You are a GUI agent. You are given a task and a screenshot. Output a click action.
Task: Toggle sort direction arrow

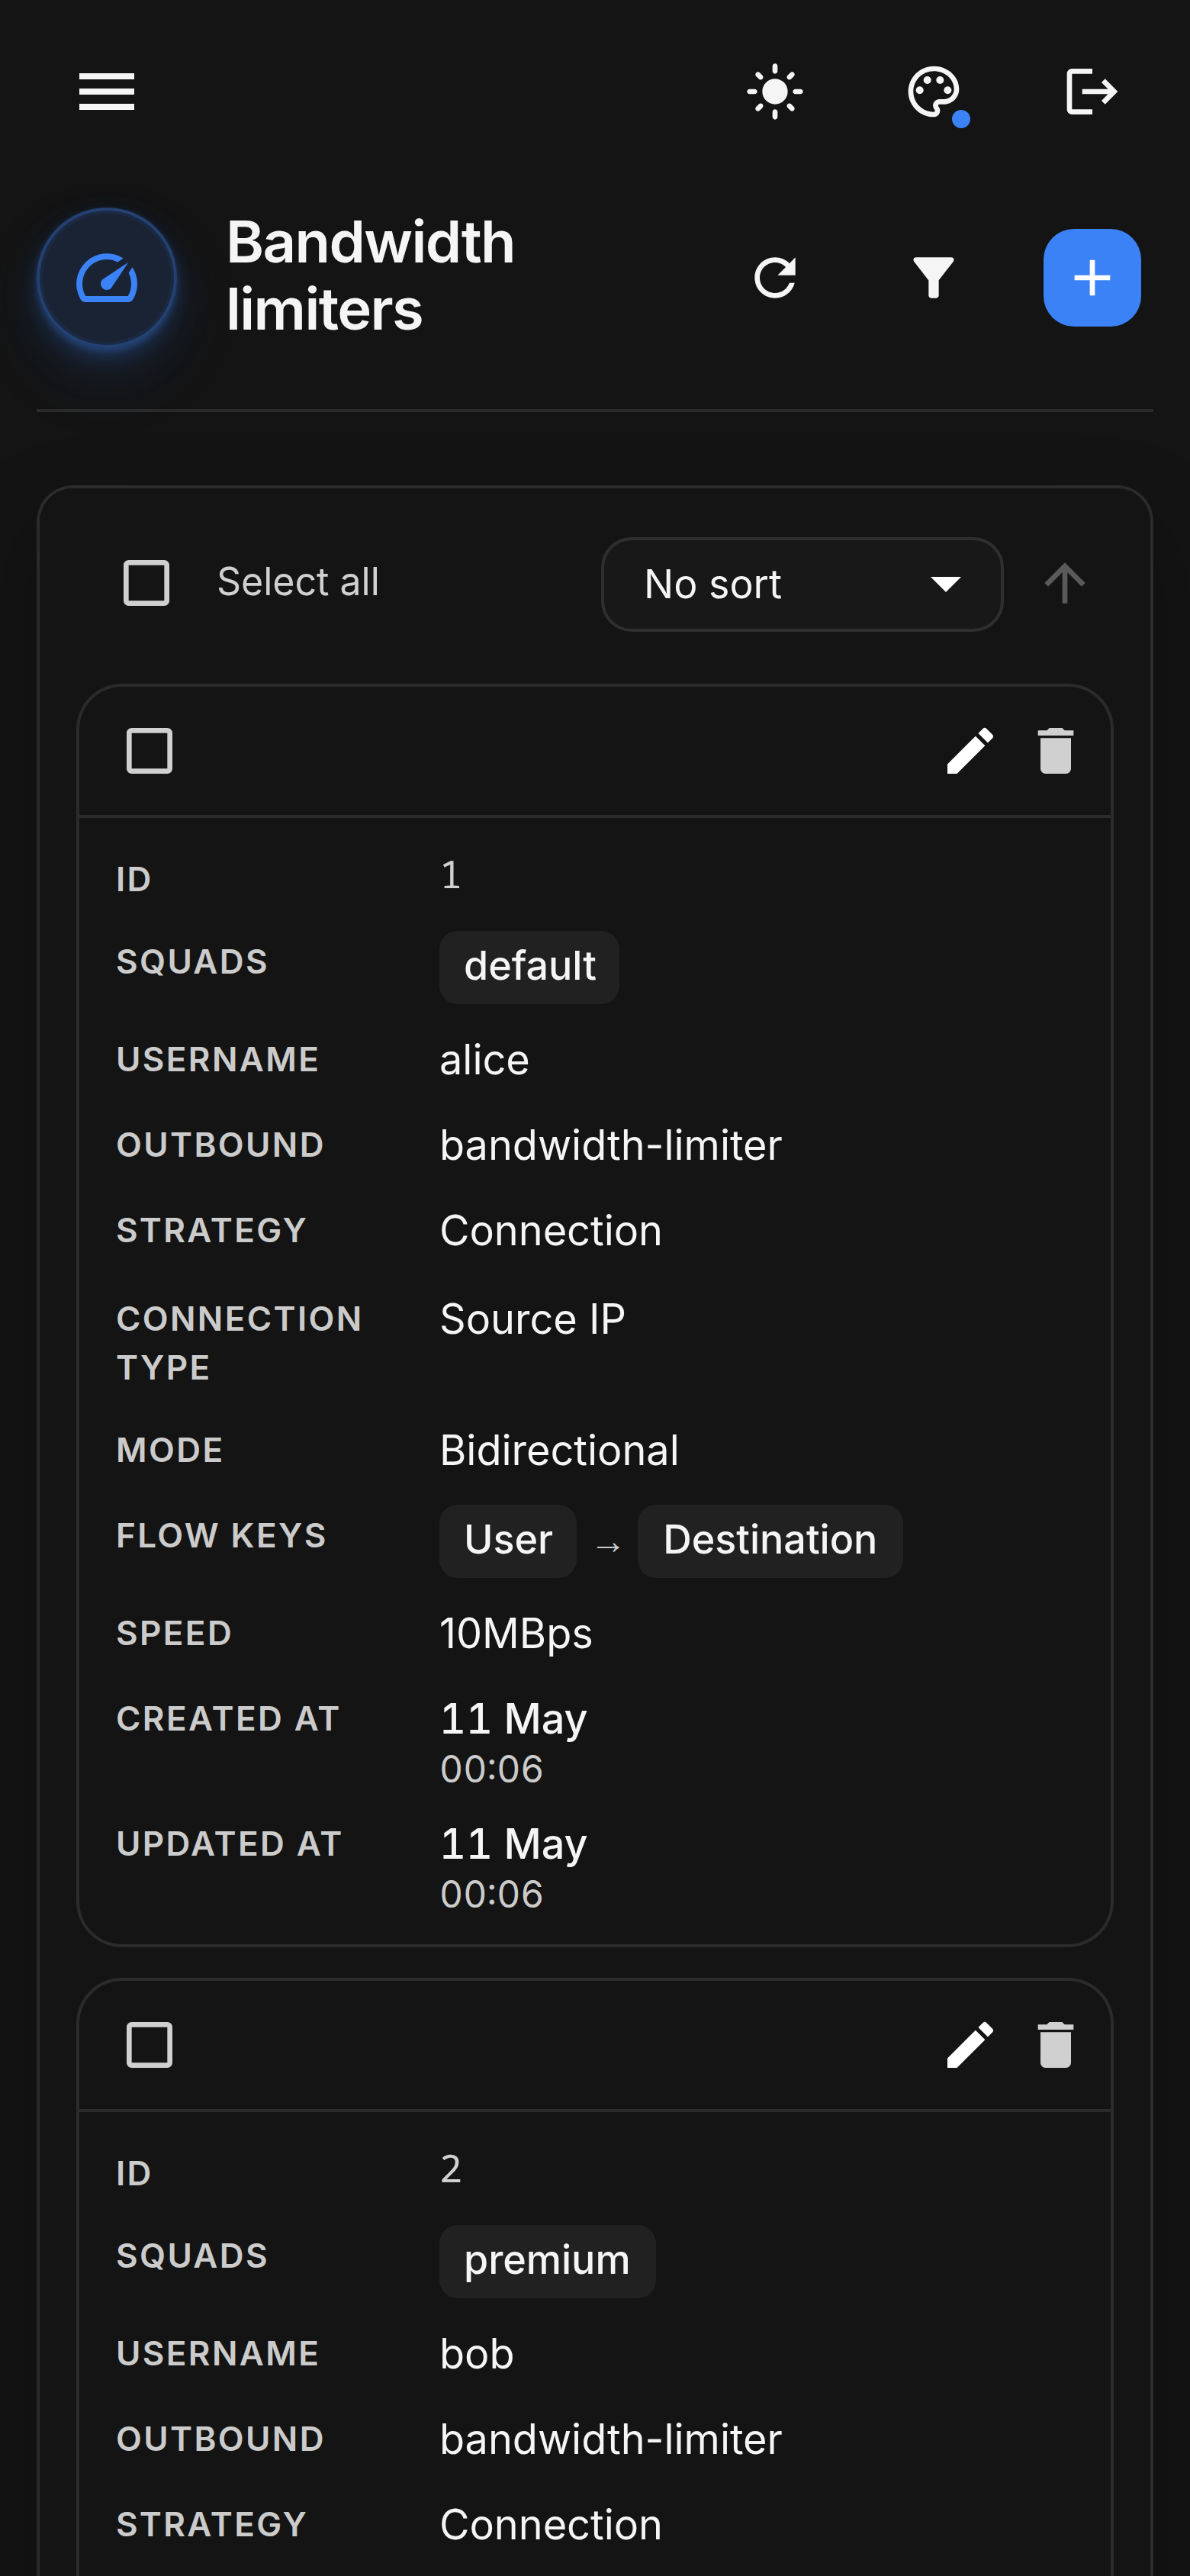1064,583
